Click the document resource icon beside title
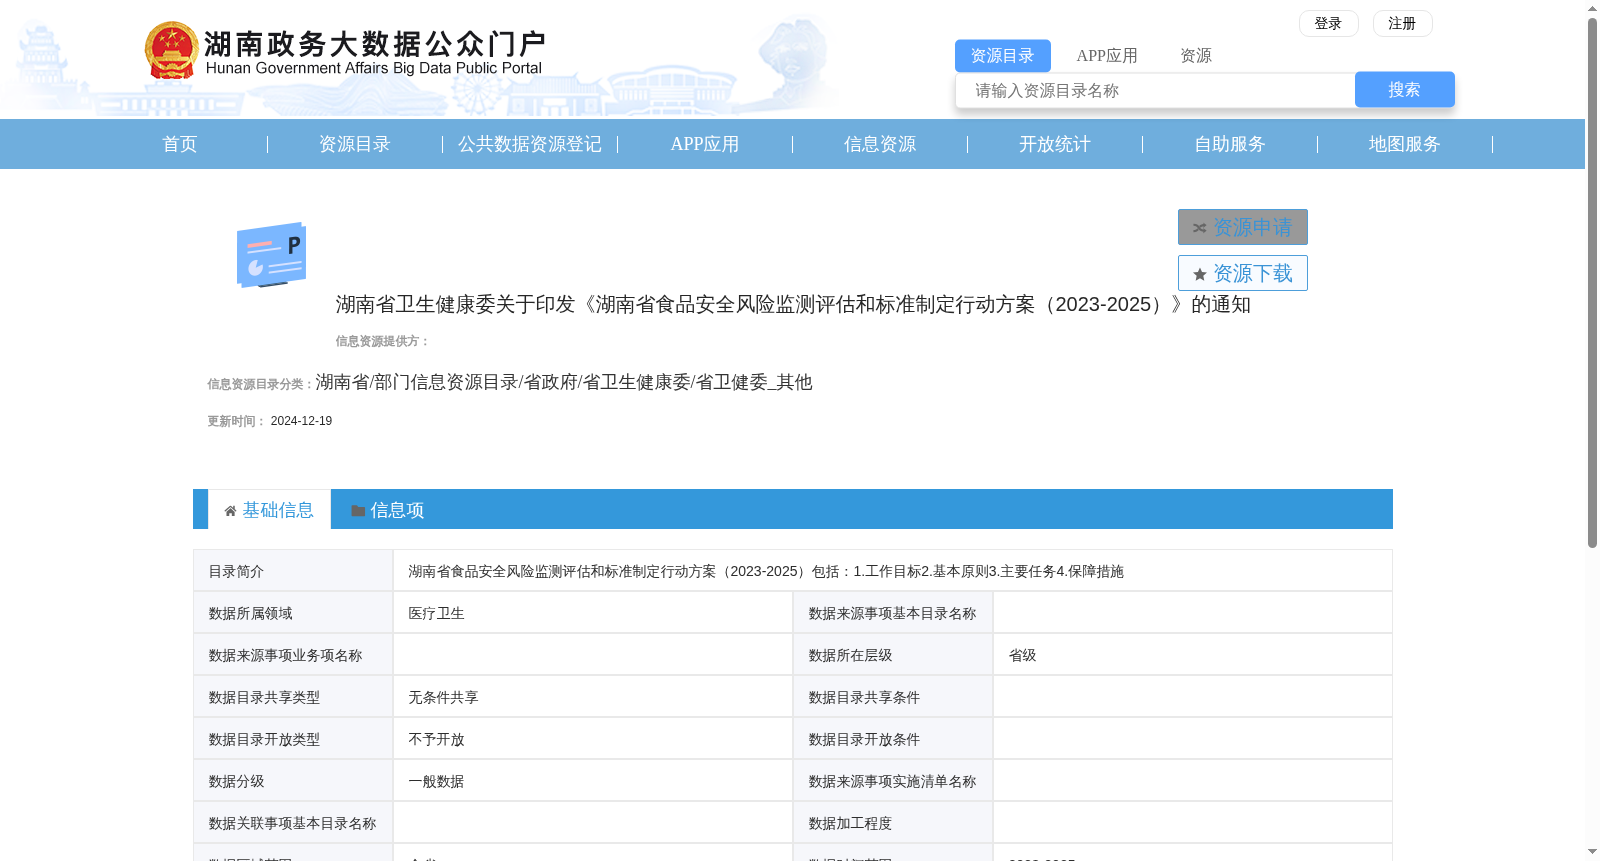 point(271,255)
